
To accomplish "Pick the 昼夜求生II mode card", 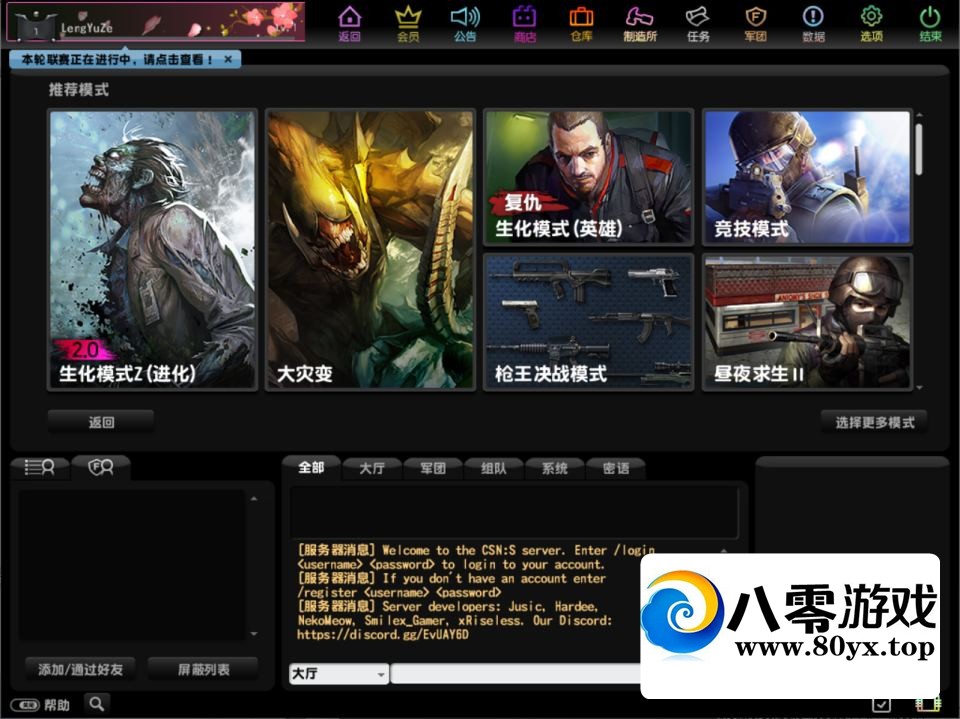I will point(808,322).
